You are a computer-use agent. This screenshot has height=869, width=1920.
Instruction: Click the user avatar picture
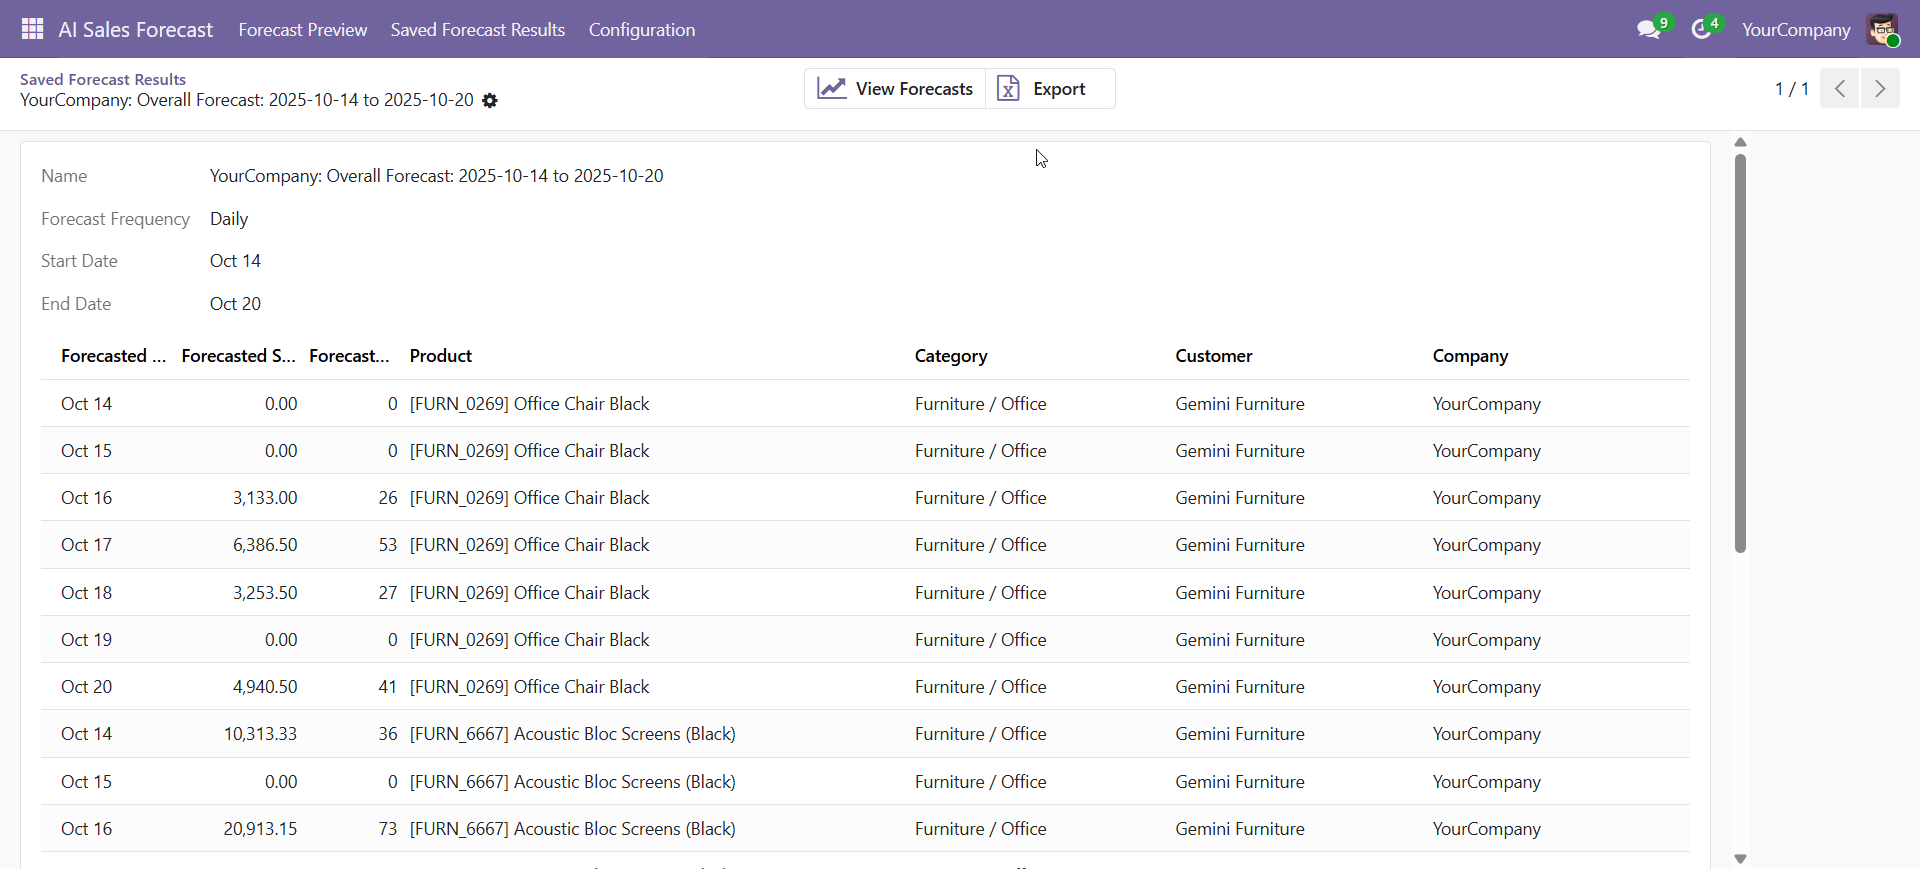coord(1882,30)
